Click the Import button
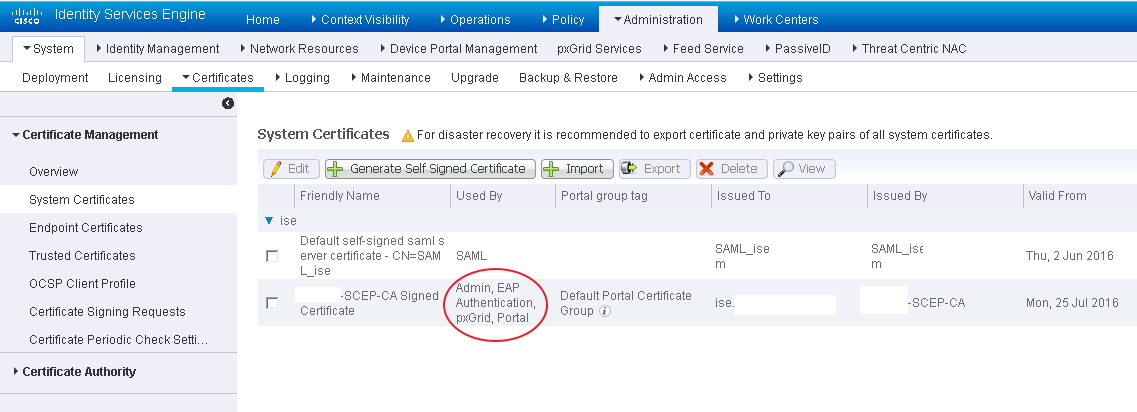This screenshot has width=1137, height=412. pyautogui.click(x=577, y=169)
